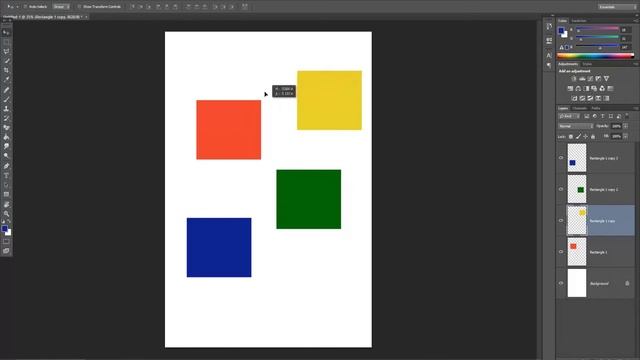
Task: Click the toolbox foreground color swatch
Action: click(4, 229)
